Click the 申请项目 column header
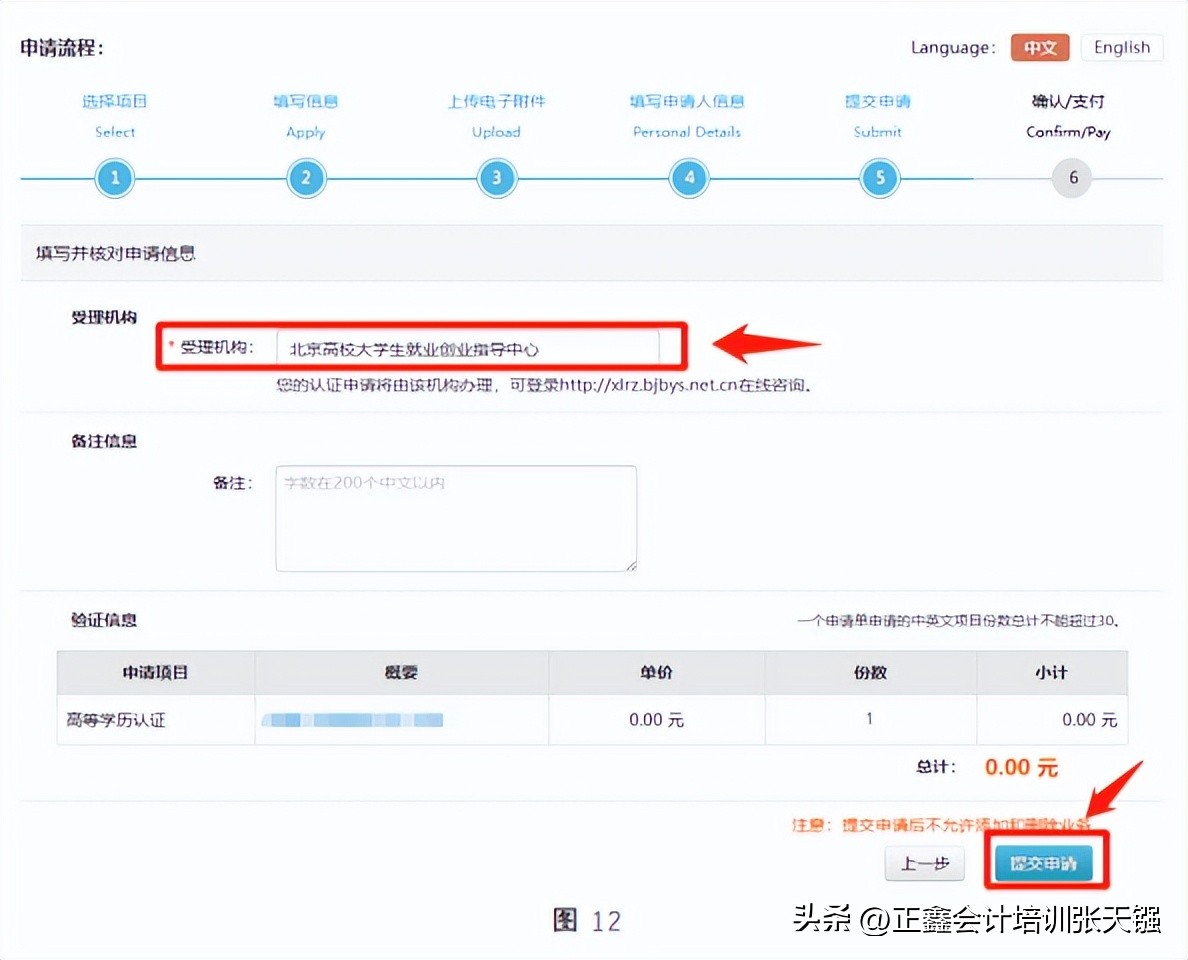The height and width of the screenshot is (960, 1188). click(x=155, y=672)
